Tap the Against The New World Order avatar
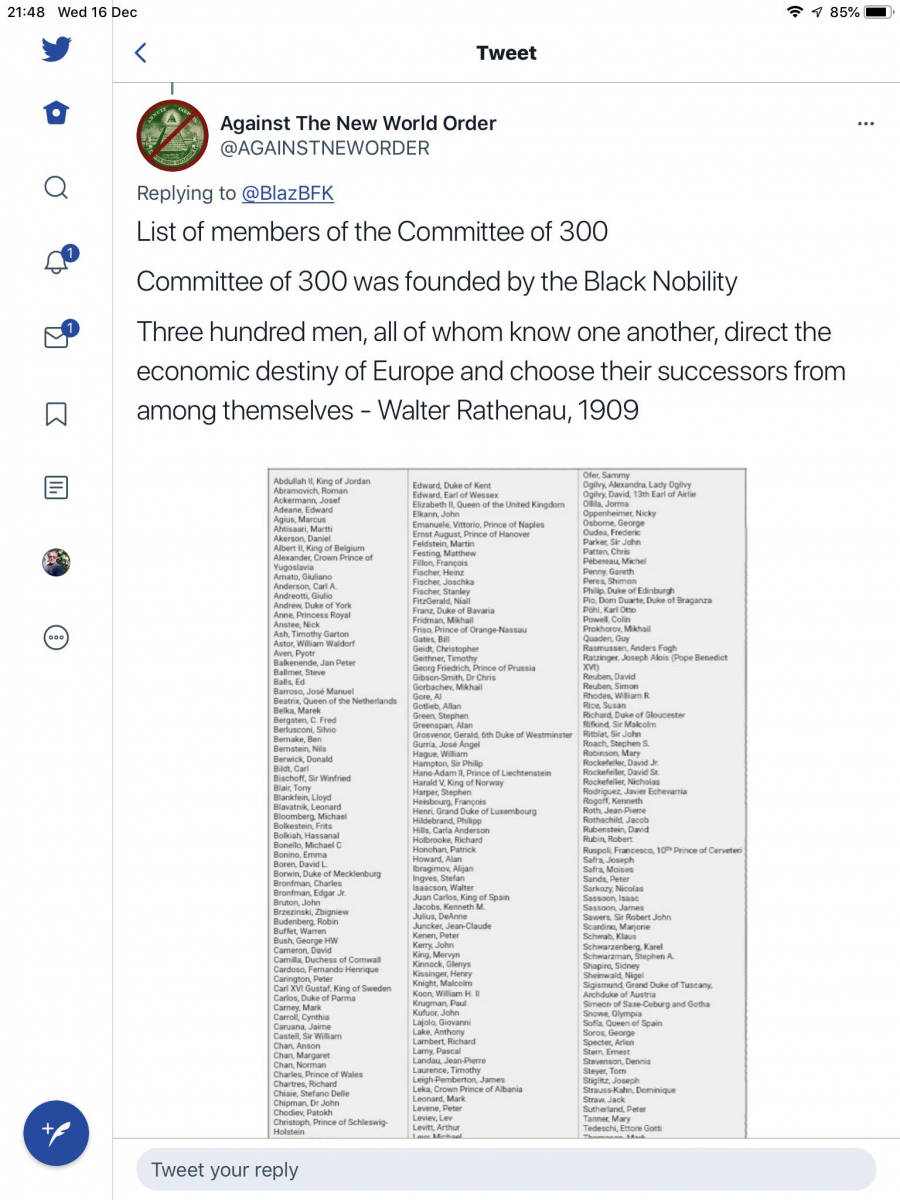 [172, 136]
